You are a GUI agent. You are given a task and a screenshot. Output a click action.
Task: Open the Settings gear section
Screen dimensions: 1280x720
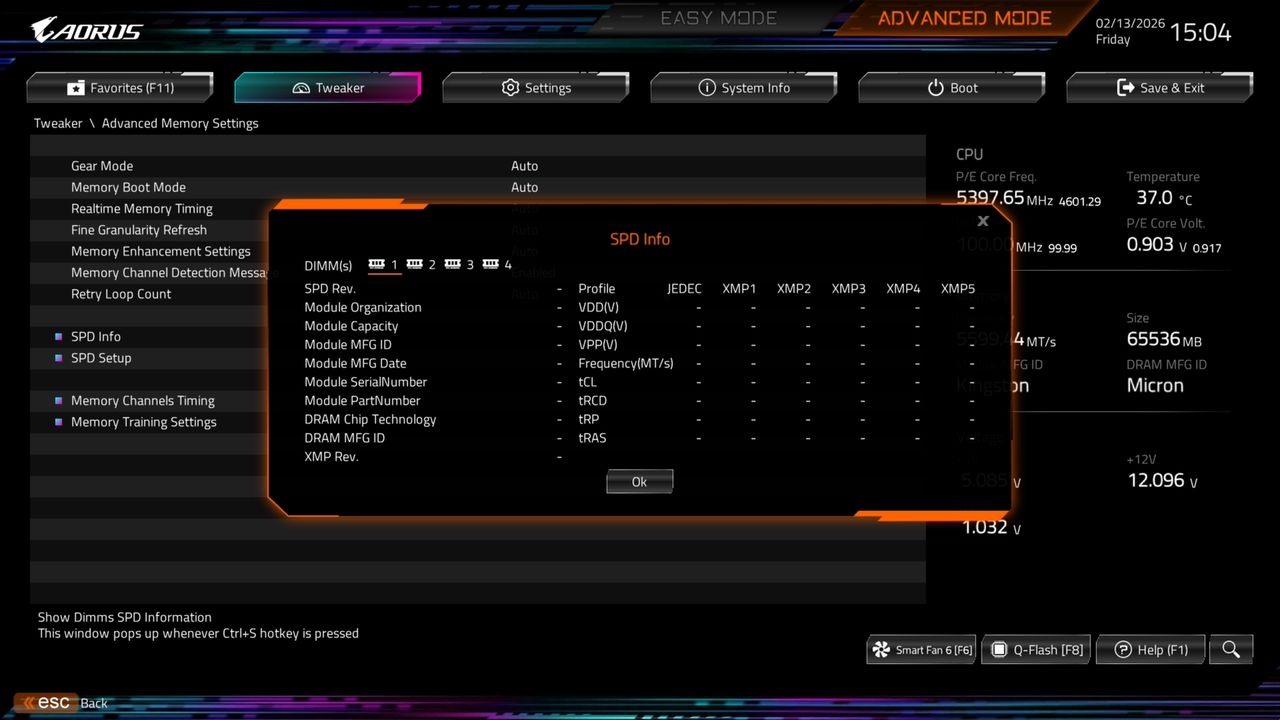[535, 87]
